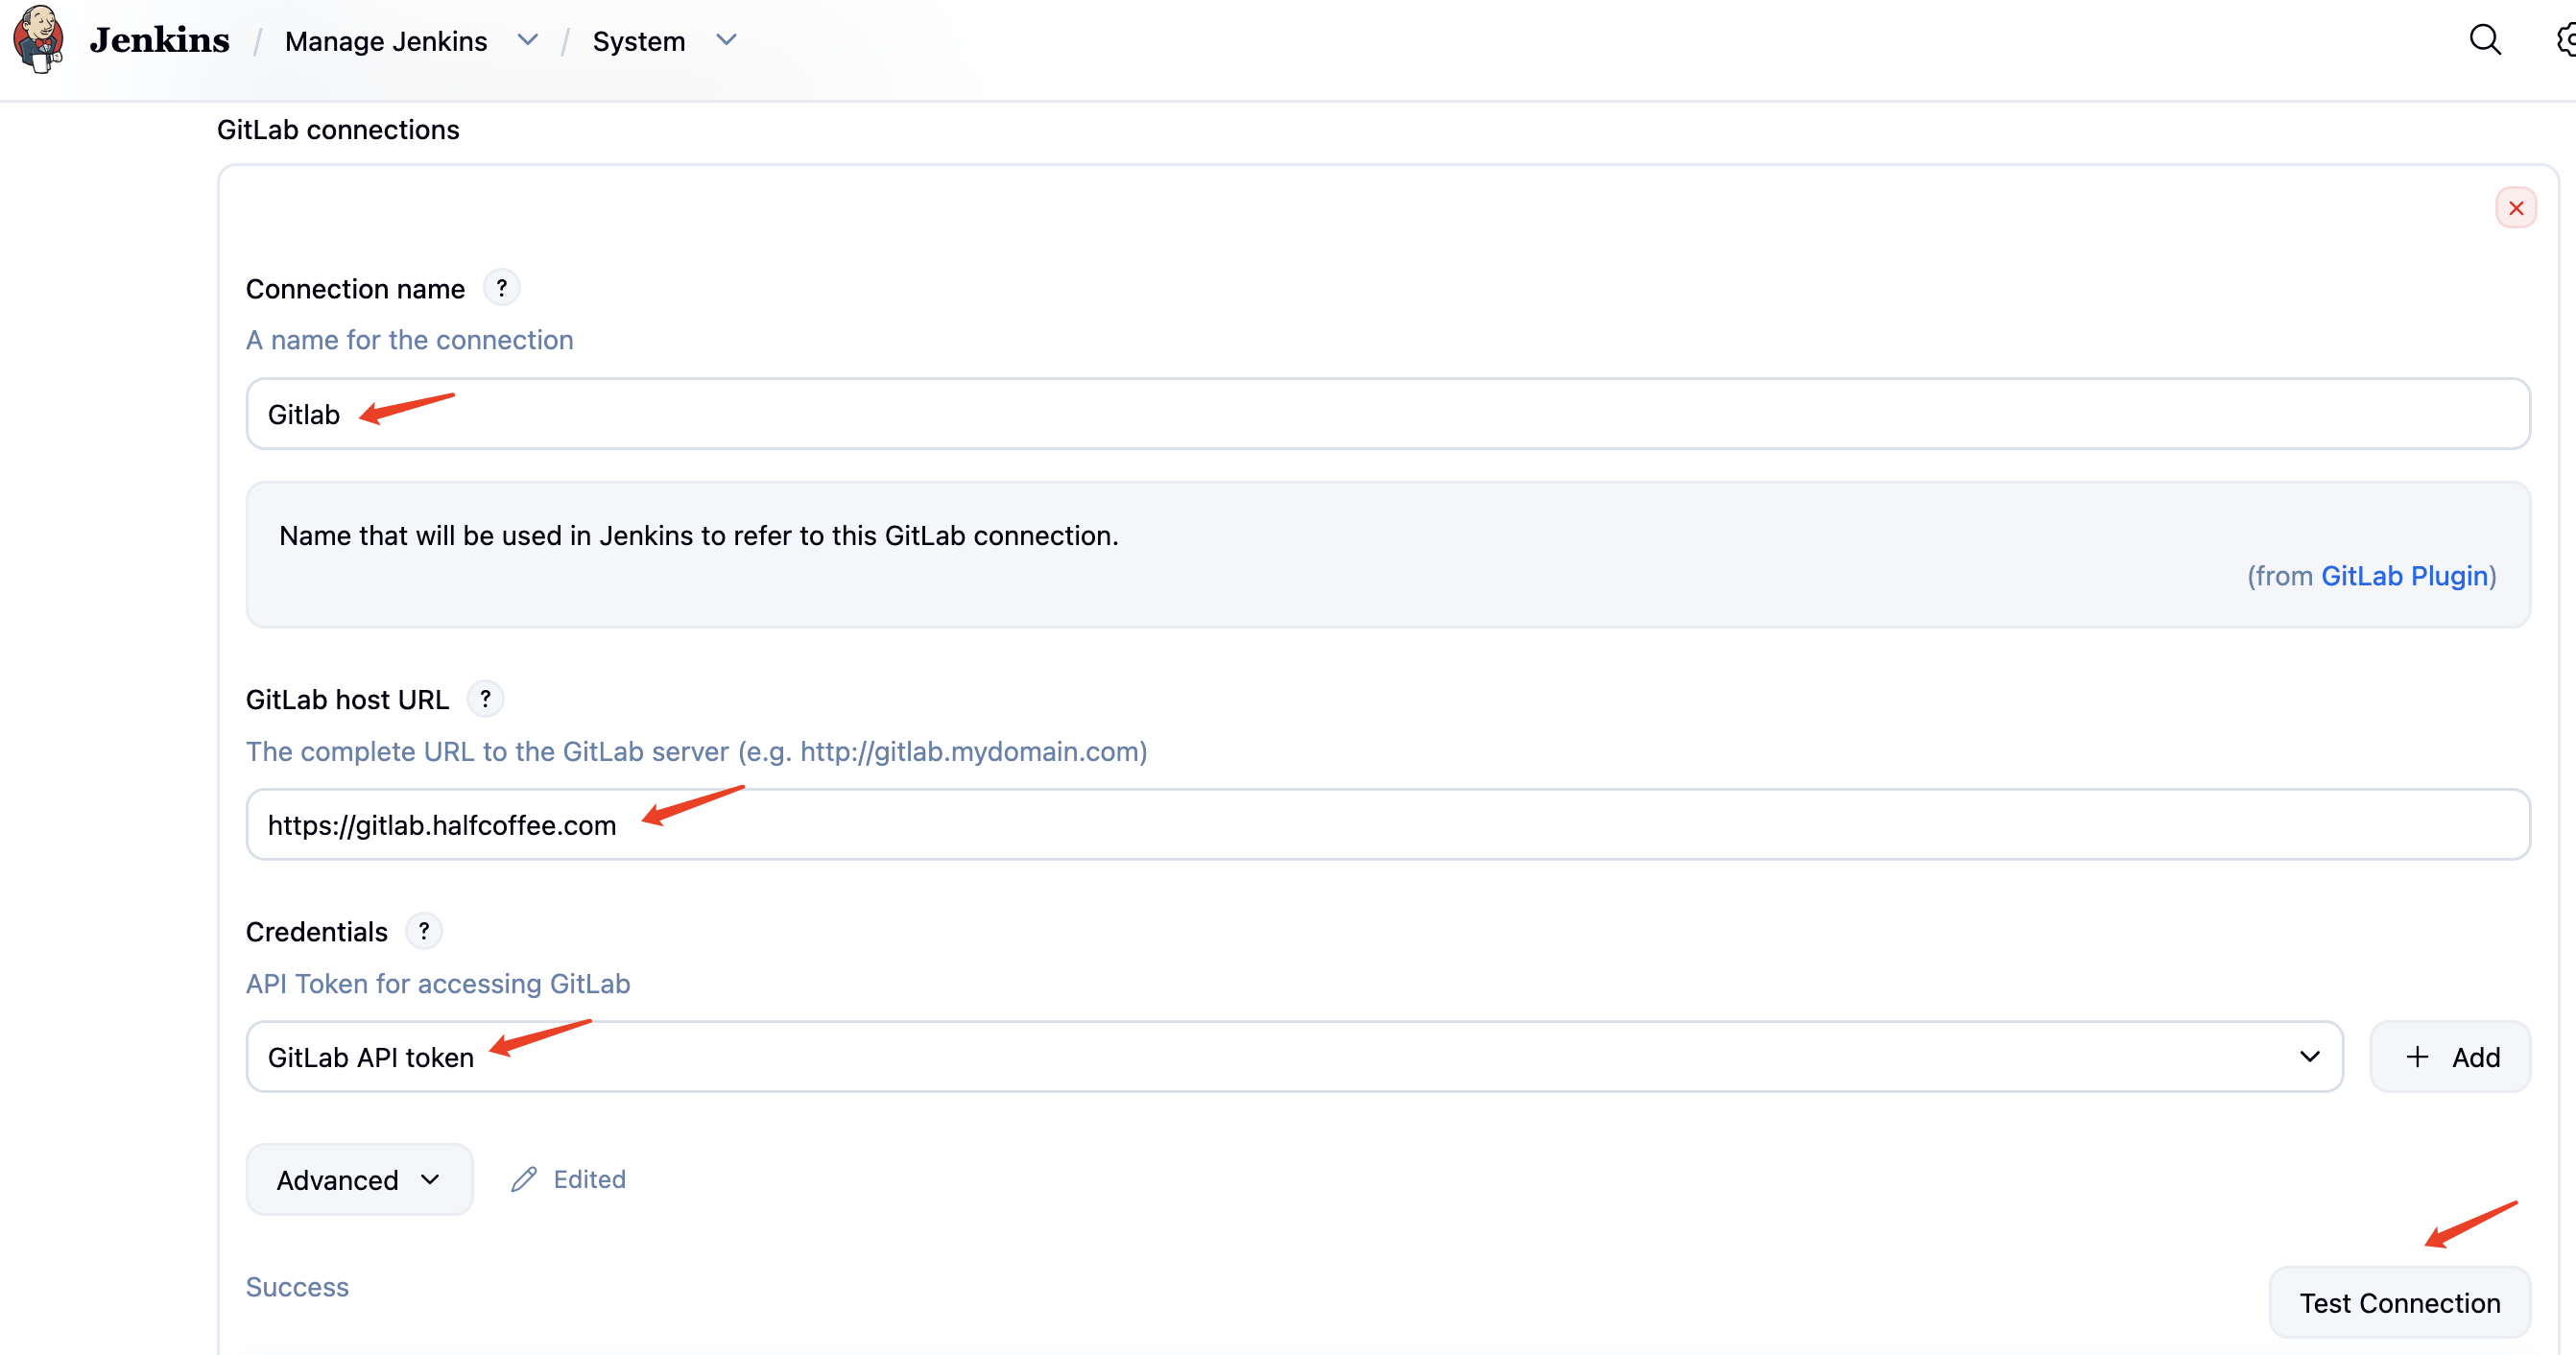Viewport: 2576px width, 1355px height.
Task: Click Jenkins title text in header
Action: (160, 40)
